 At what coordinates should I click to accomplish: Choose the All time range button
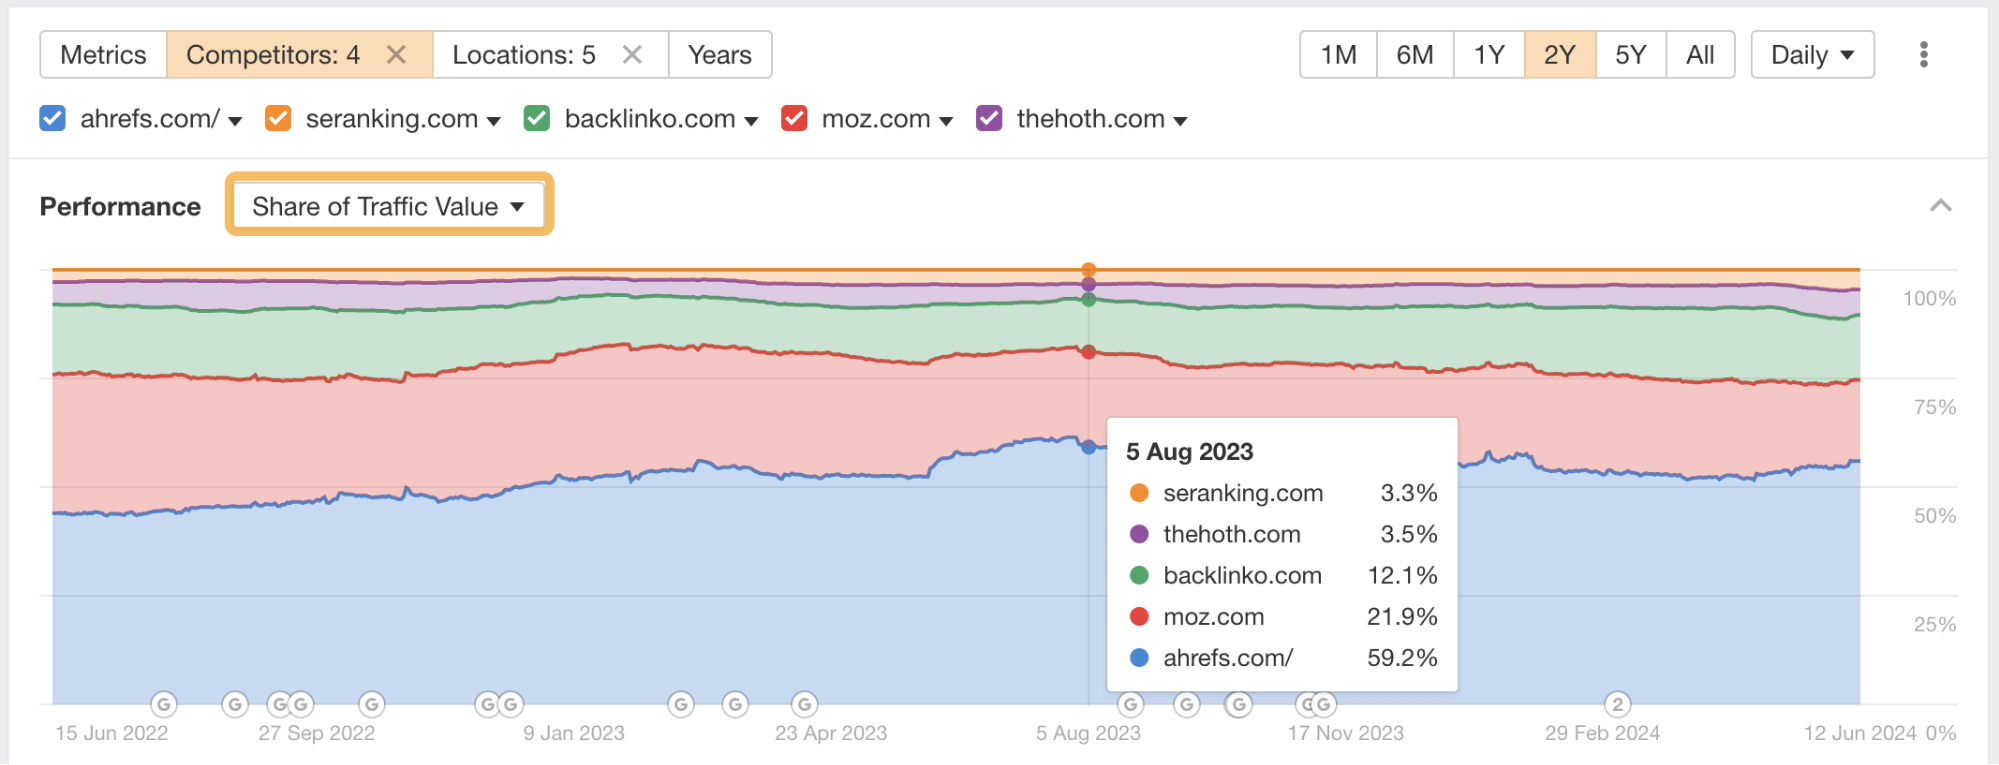1699,55
